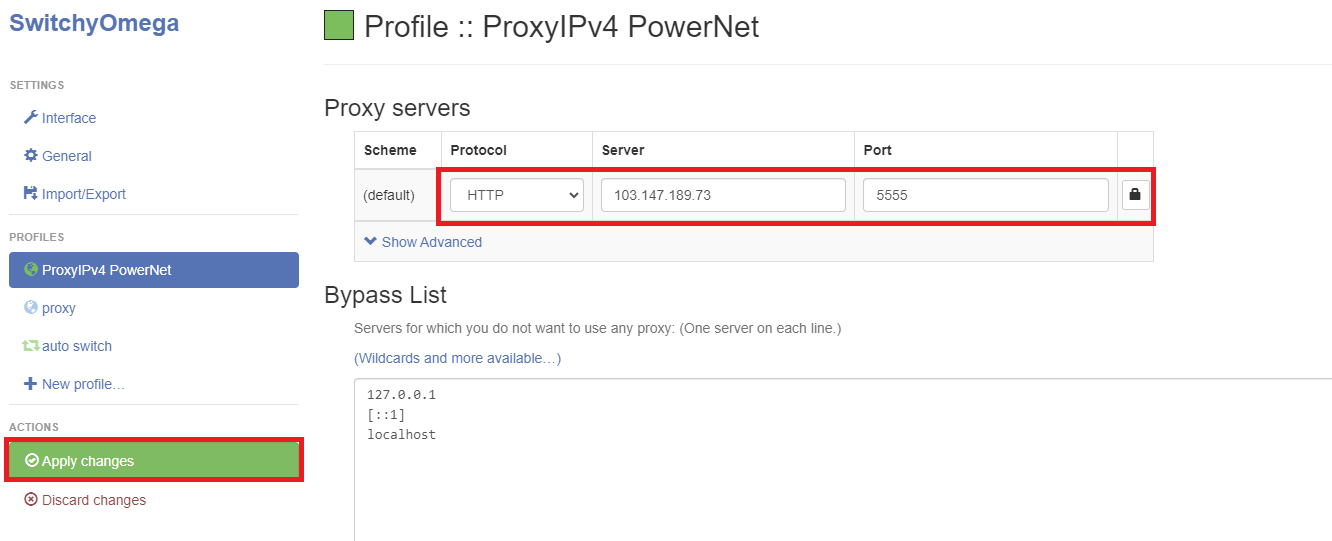Click the green profile color swatch

[339, 25]
